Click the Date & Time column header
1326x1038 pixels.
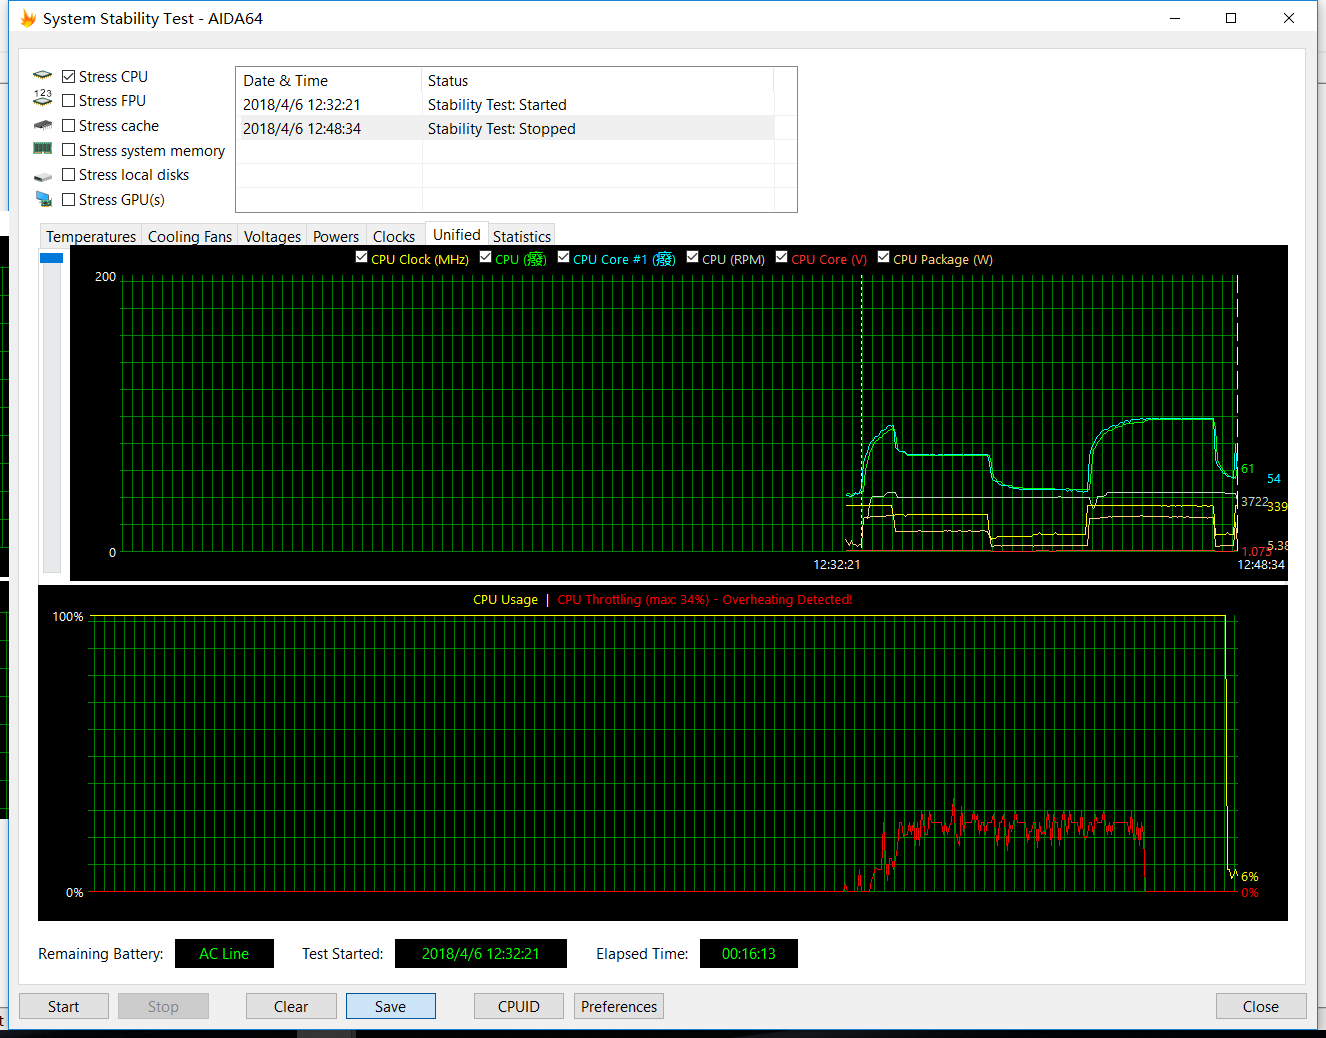[x=329, y=80]
